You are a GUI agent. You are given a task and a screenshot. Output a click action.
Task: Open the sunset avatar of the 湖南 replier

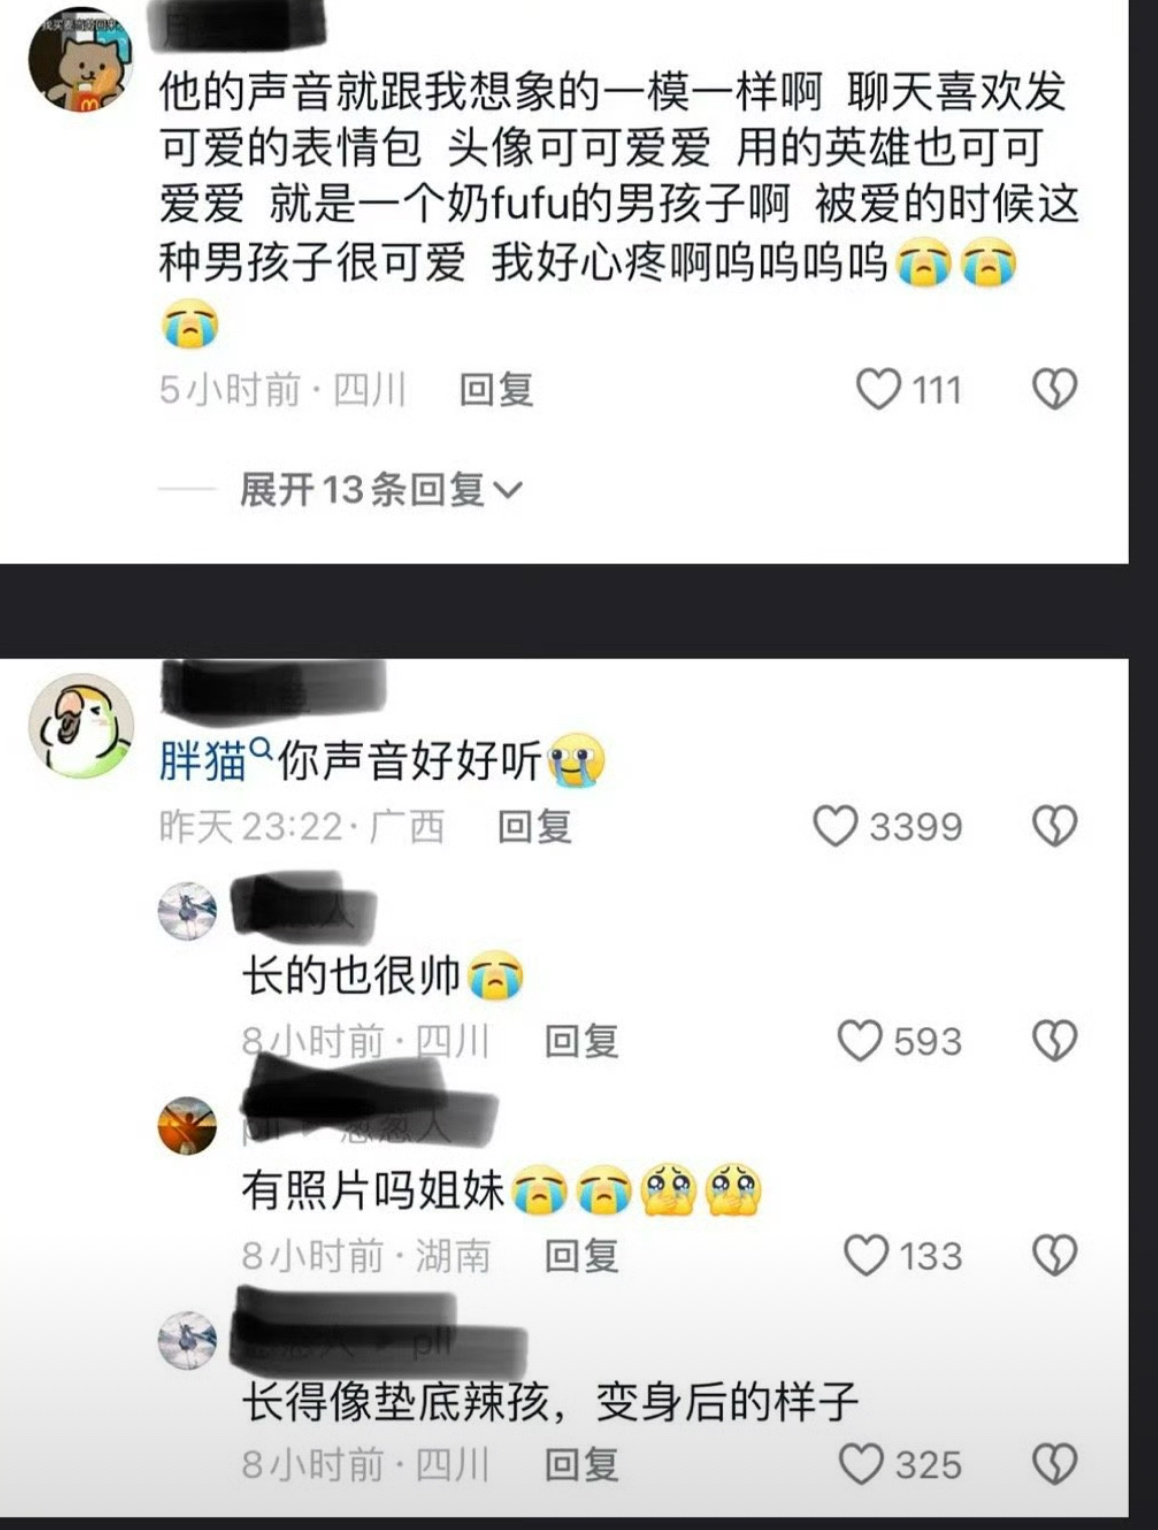187,1126
